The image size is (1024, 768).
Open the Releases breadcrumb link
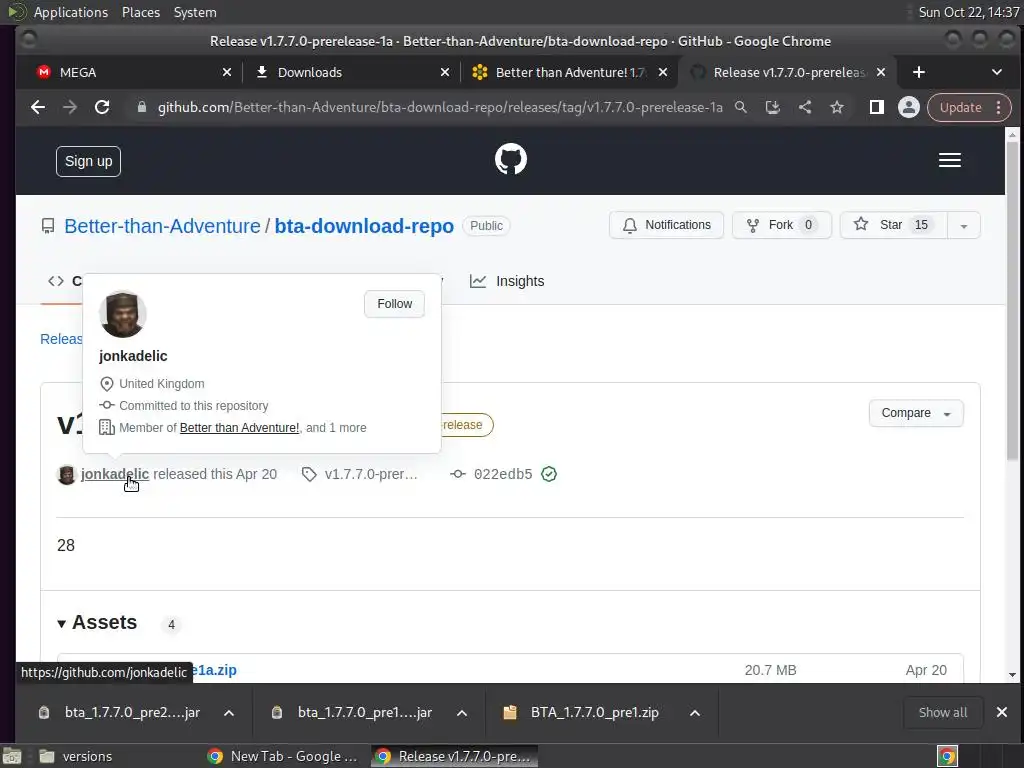pos(61,339)
